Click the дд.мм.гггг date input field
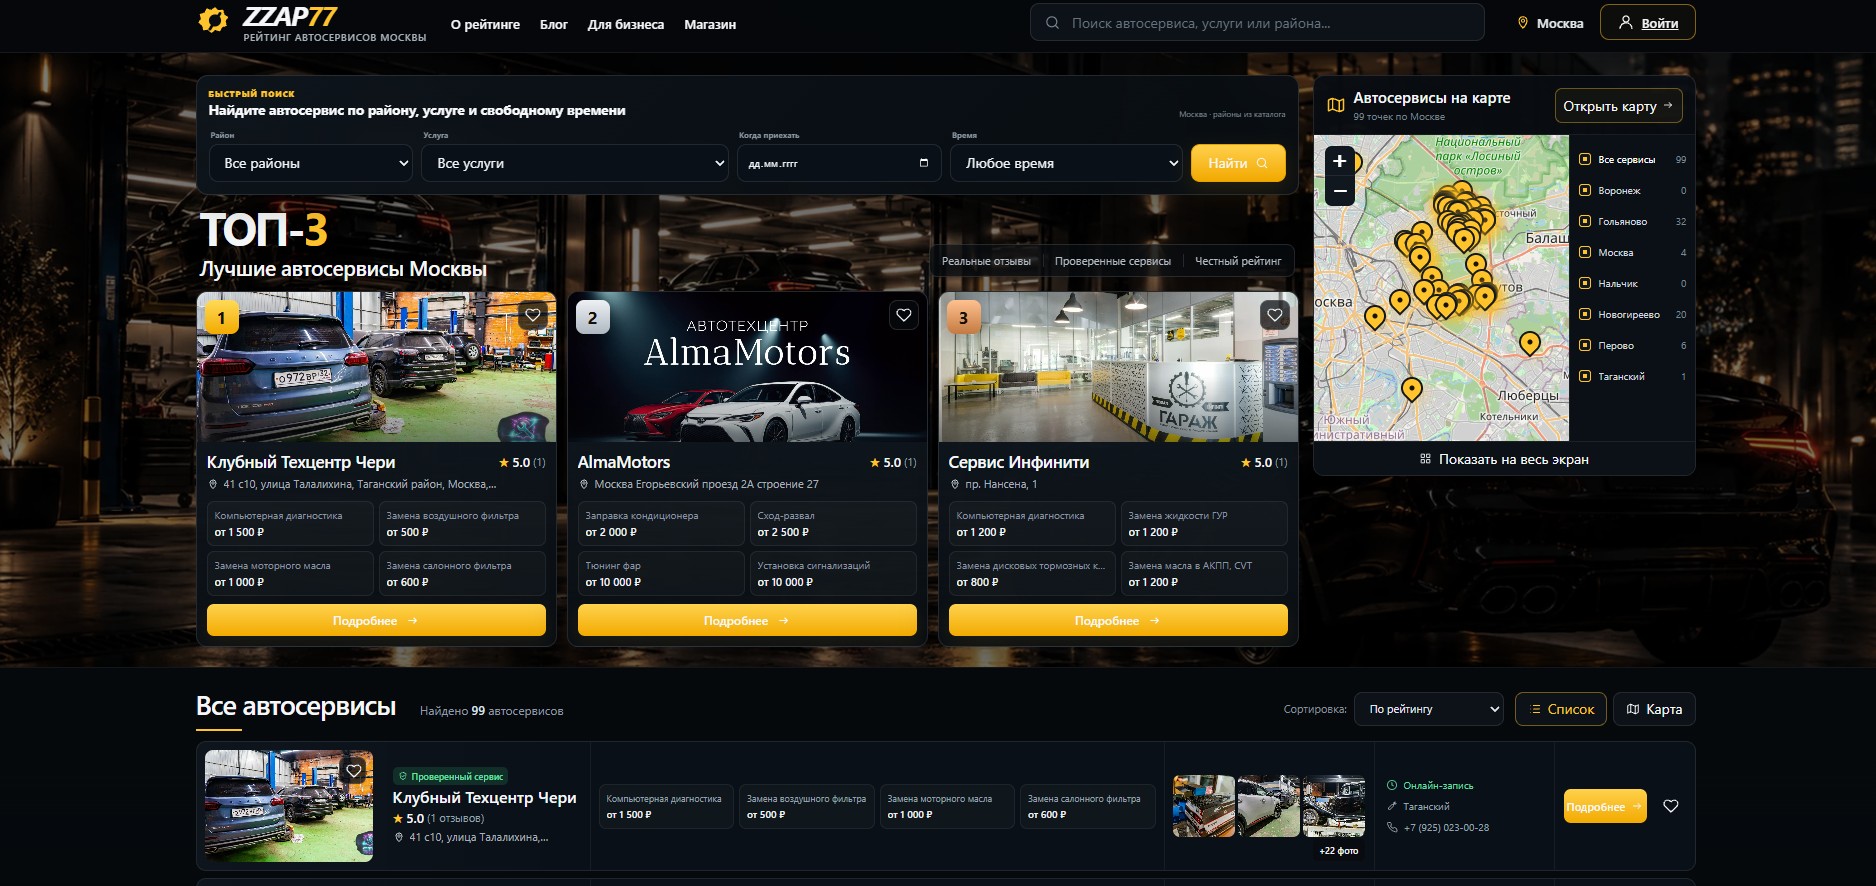The width and height of the screenshot is (1876, 886). click(839, 163)
